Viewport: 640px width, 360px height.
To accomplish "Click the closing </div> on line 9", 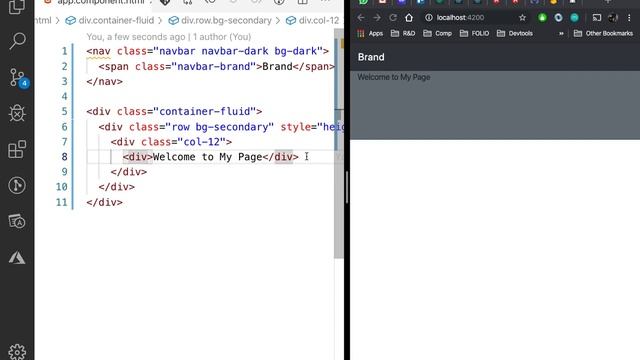I will click(x=129, y=172).
